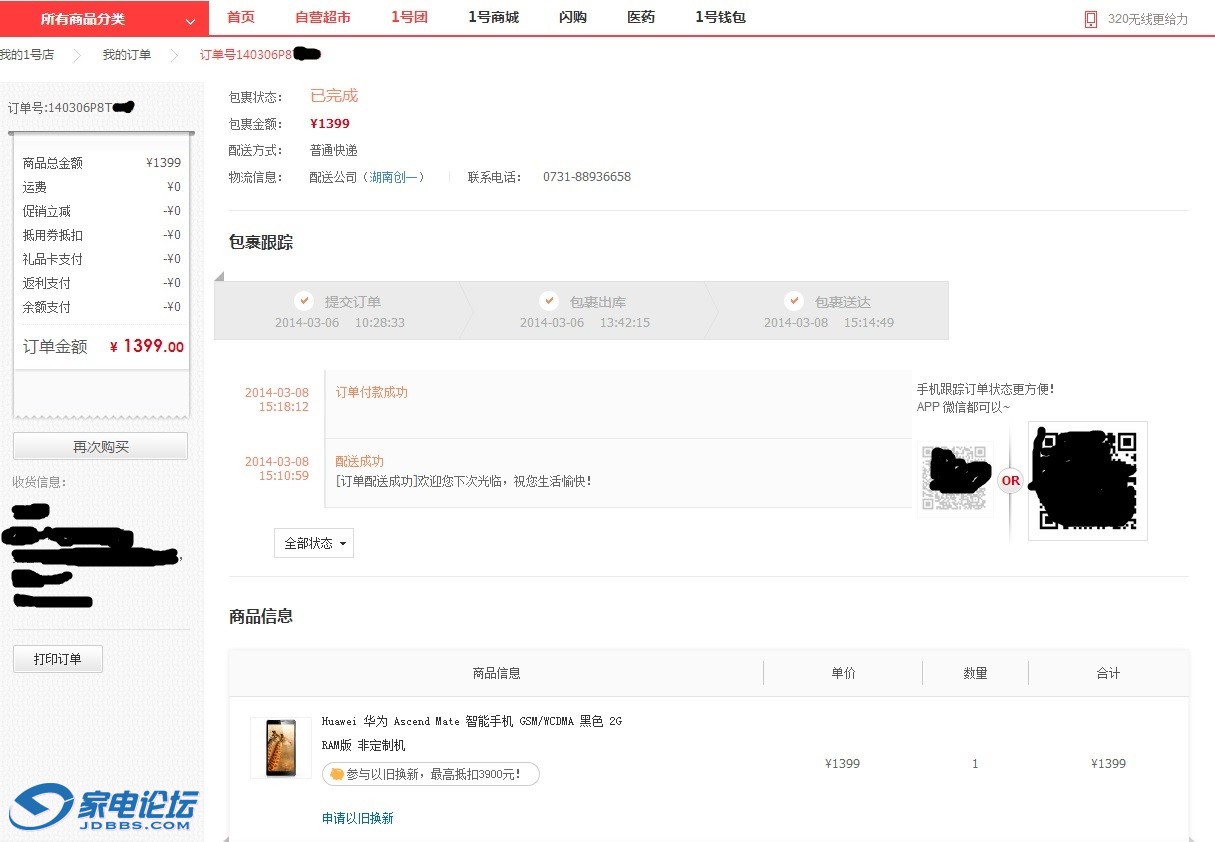
Task: Click the 参与以旧换新 promotion badge
Action: [431, 774]
